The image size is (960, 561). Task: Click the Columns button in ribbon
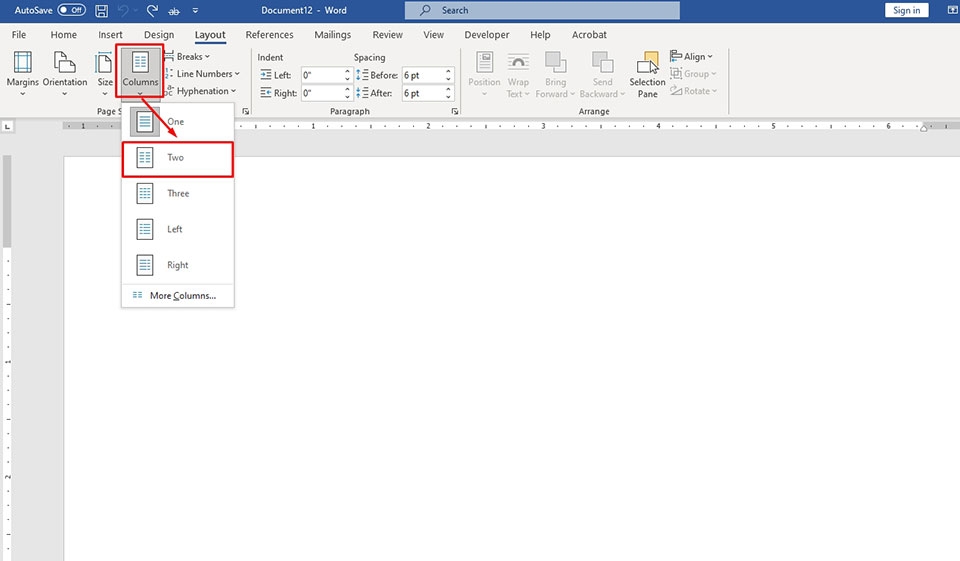140,72
